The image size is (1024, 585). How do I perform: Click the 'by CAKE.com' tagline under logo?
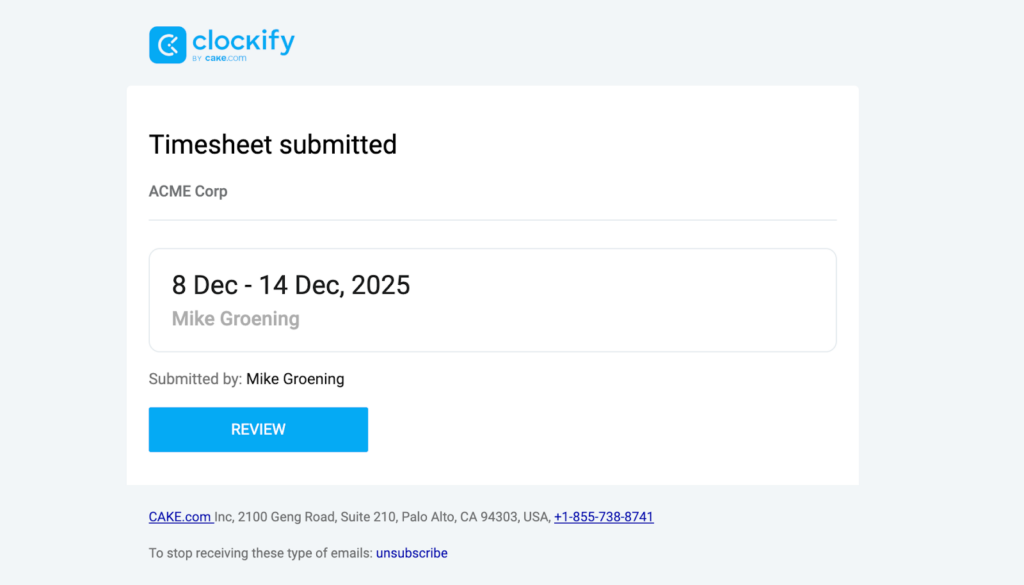coord(219,59)
